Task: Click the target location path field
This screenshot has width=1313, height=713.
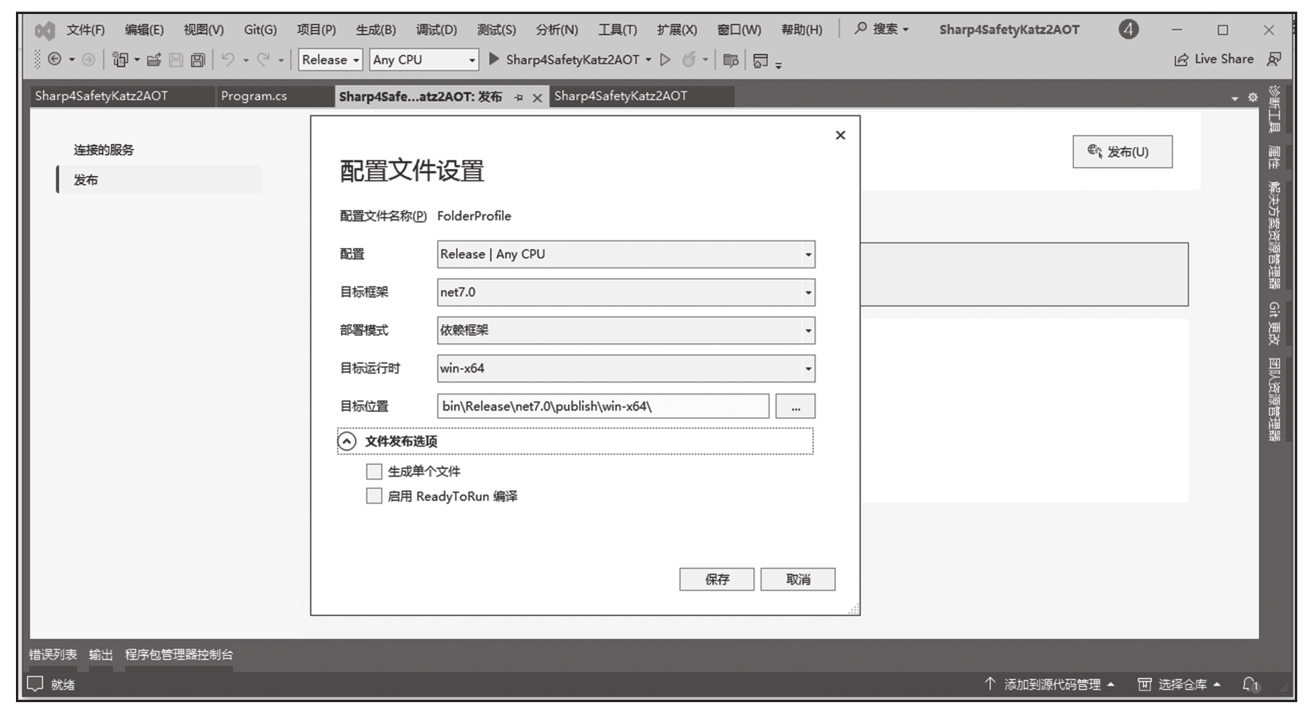Action: pyautogui.click(x=603, y=406)
